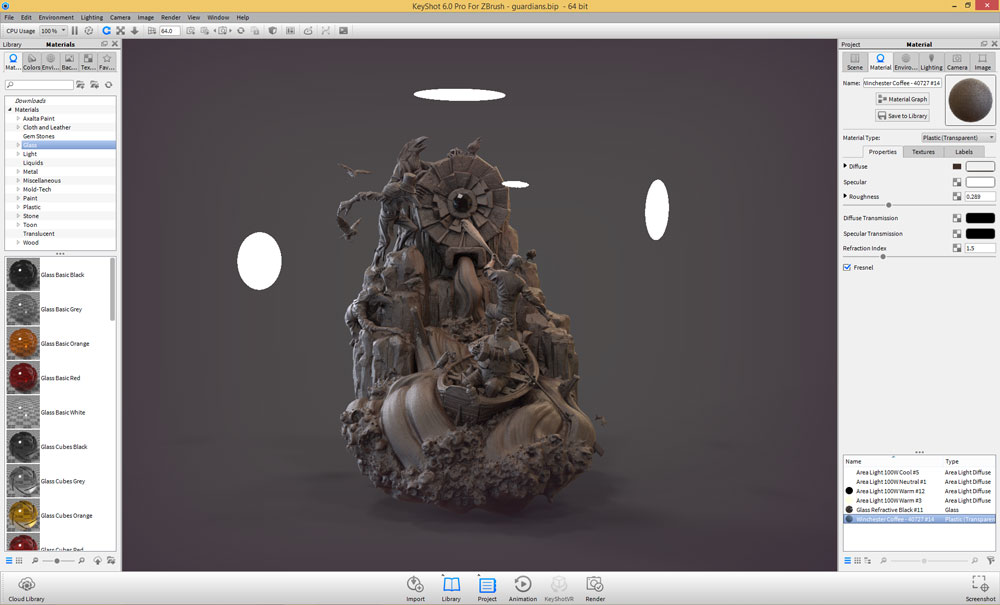
Task: Click the texture toggle for Refraction Index
Action: [957, 249]
